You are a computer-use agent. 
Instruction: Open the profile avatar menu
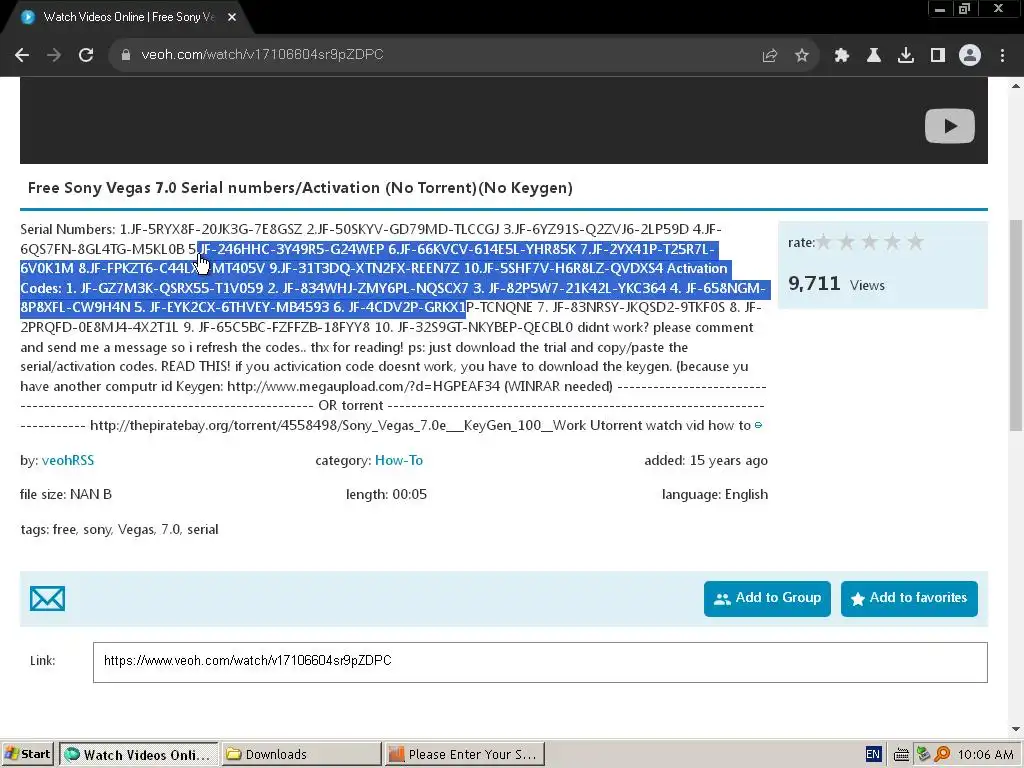tap(970, 56)
